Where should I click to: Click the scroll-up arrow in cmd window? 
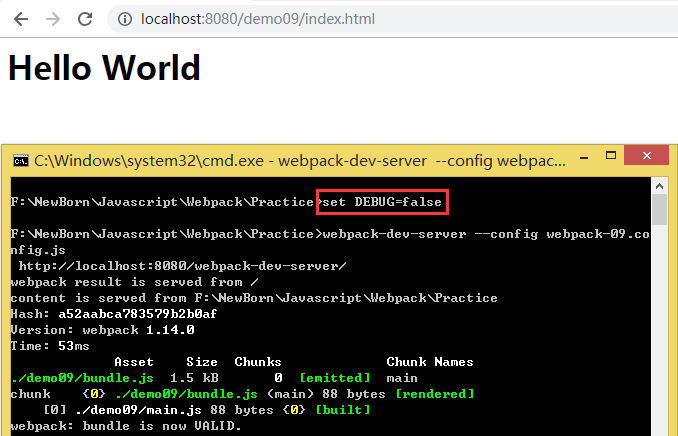pyautogui.click(x=659, y=186)
